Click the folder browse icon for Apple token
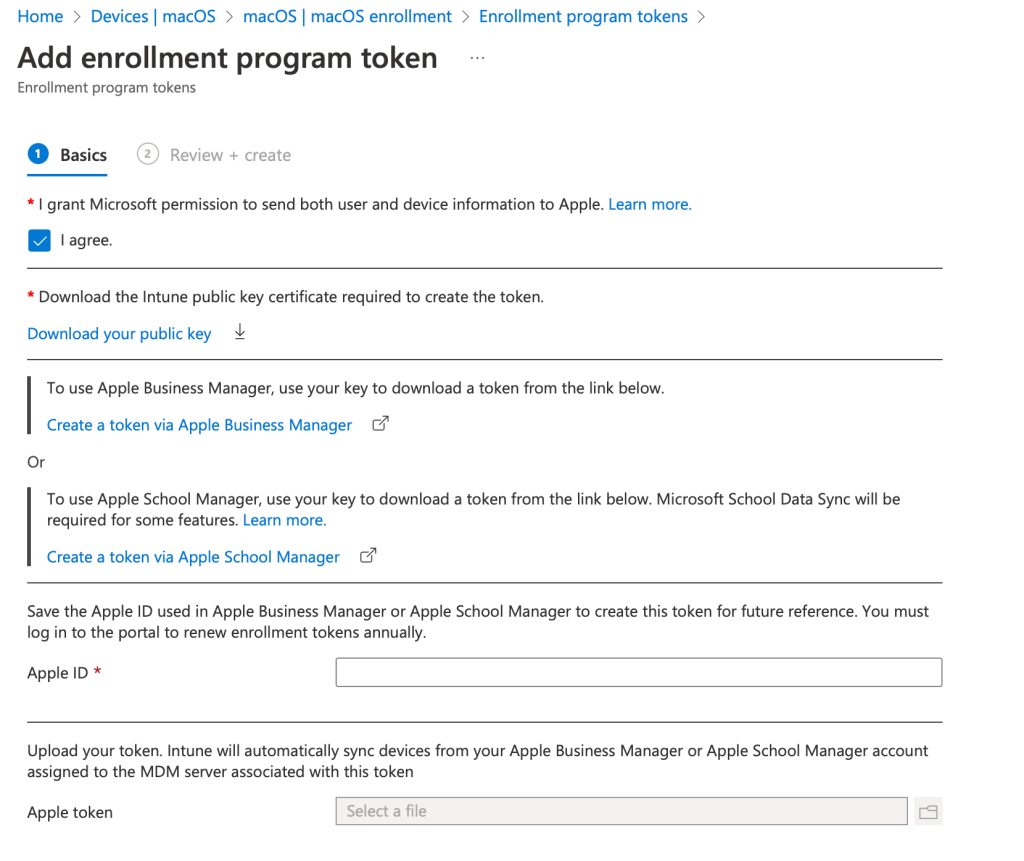1024x861 pixels. click(928, 811)
